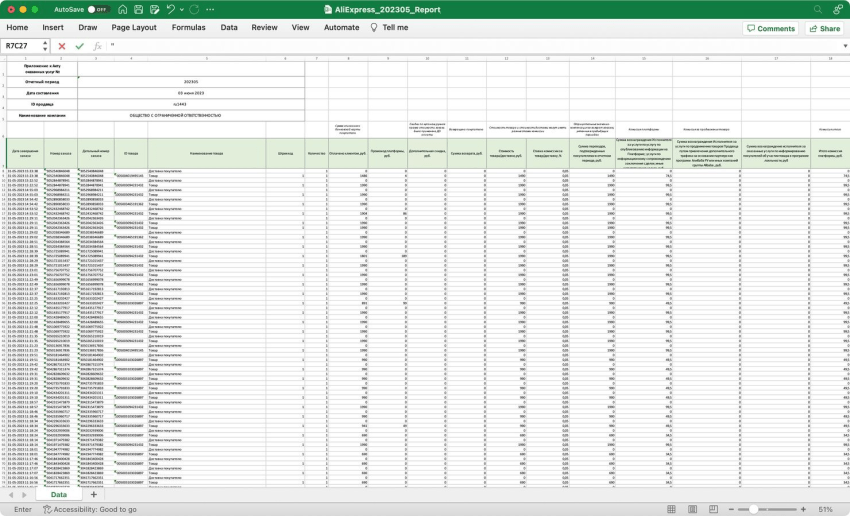The image size is (850, 516).
Task: Switch to the Draw tab
Action: (x=88, y=27)
